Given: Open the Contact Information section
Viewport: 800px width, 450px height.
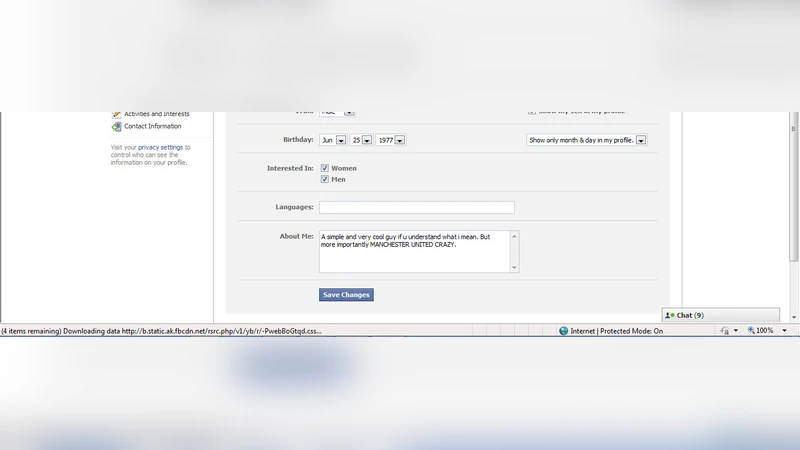Looking at the screenshot, I should click(153, 127).
